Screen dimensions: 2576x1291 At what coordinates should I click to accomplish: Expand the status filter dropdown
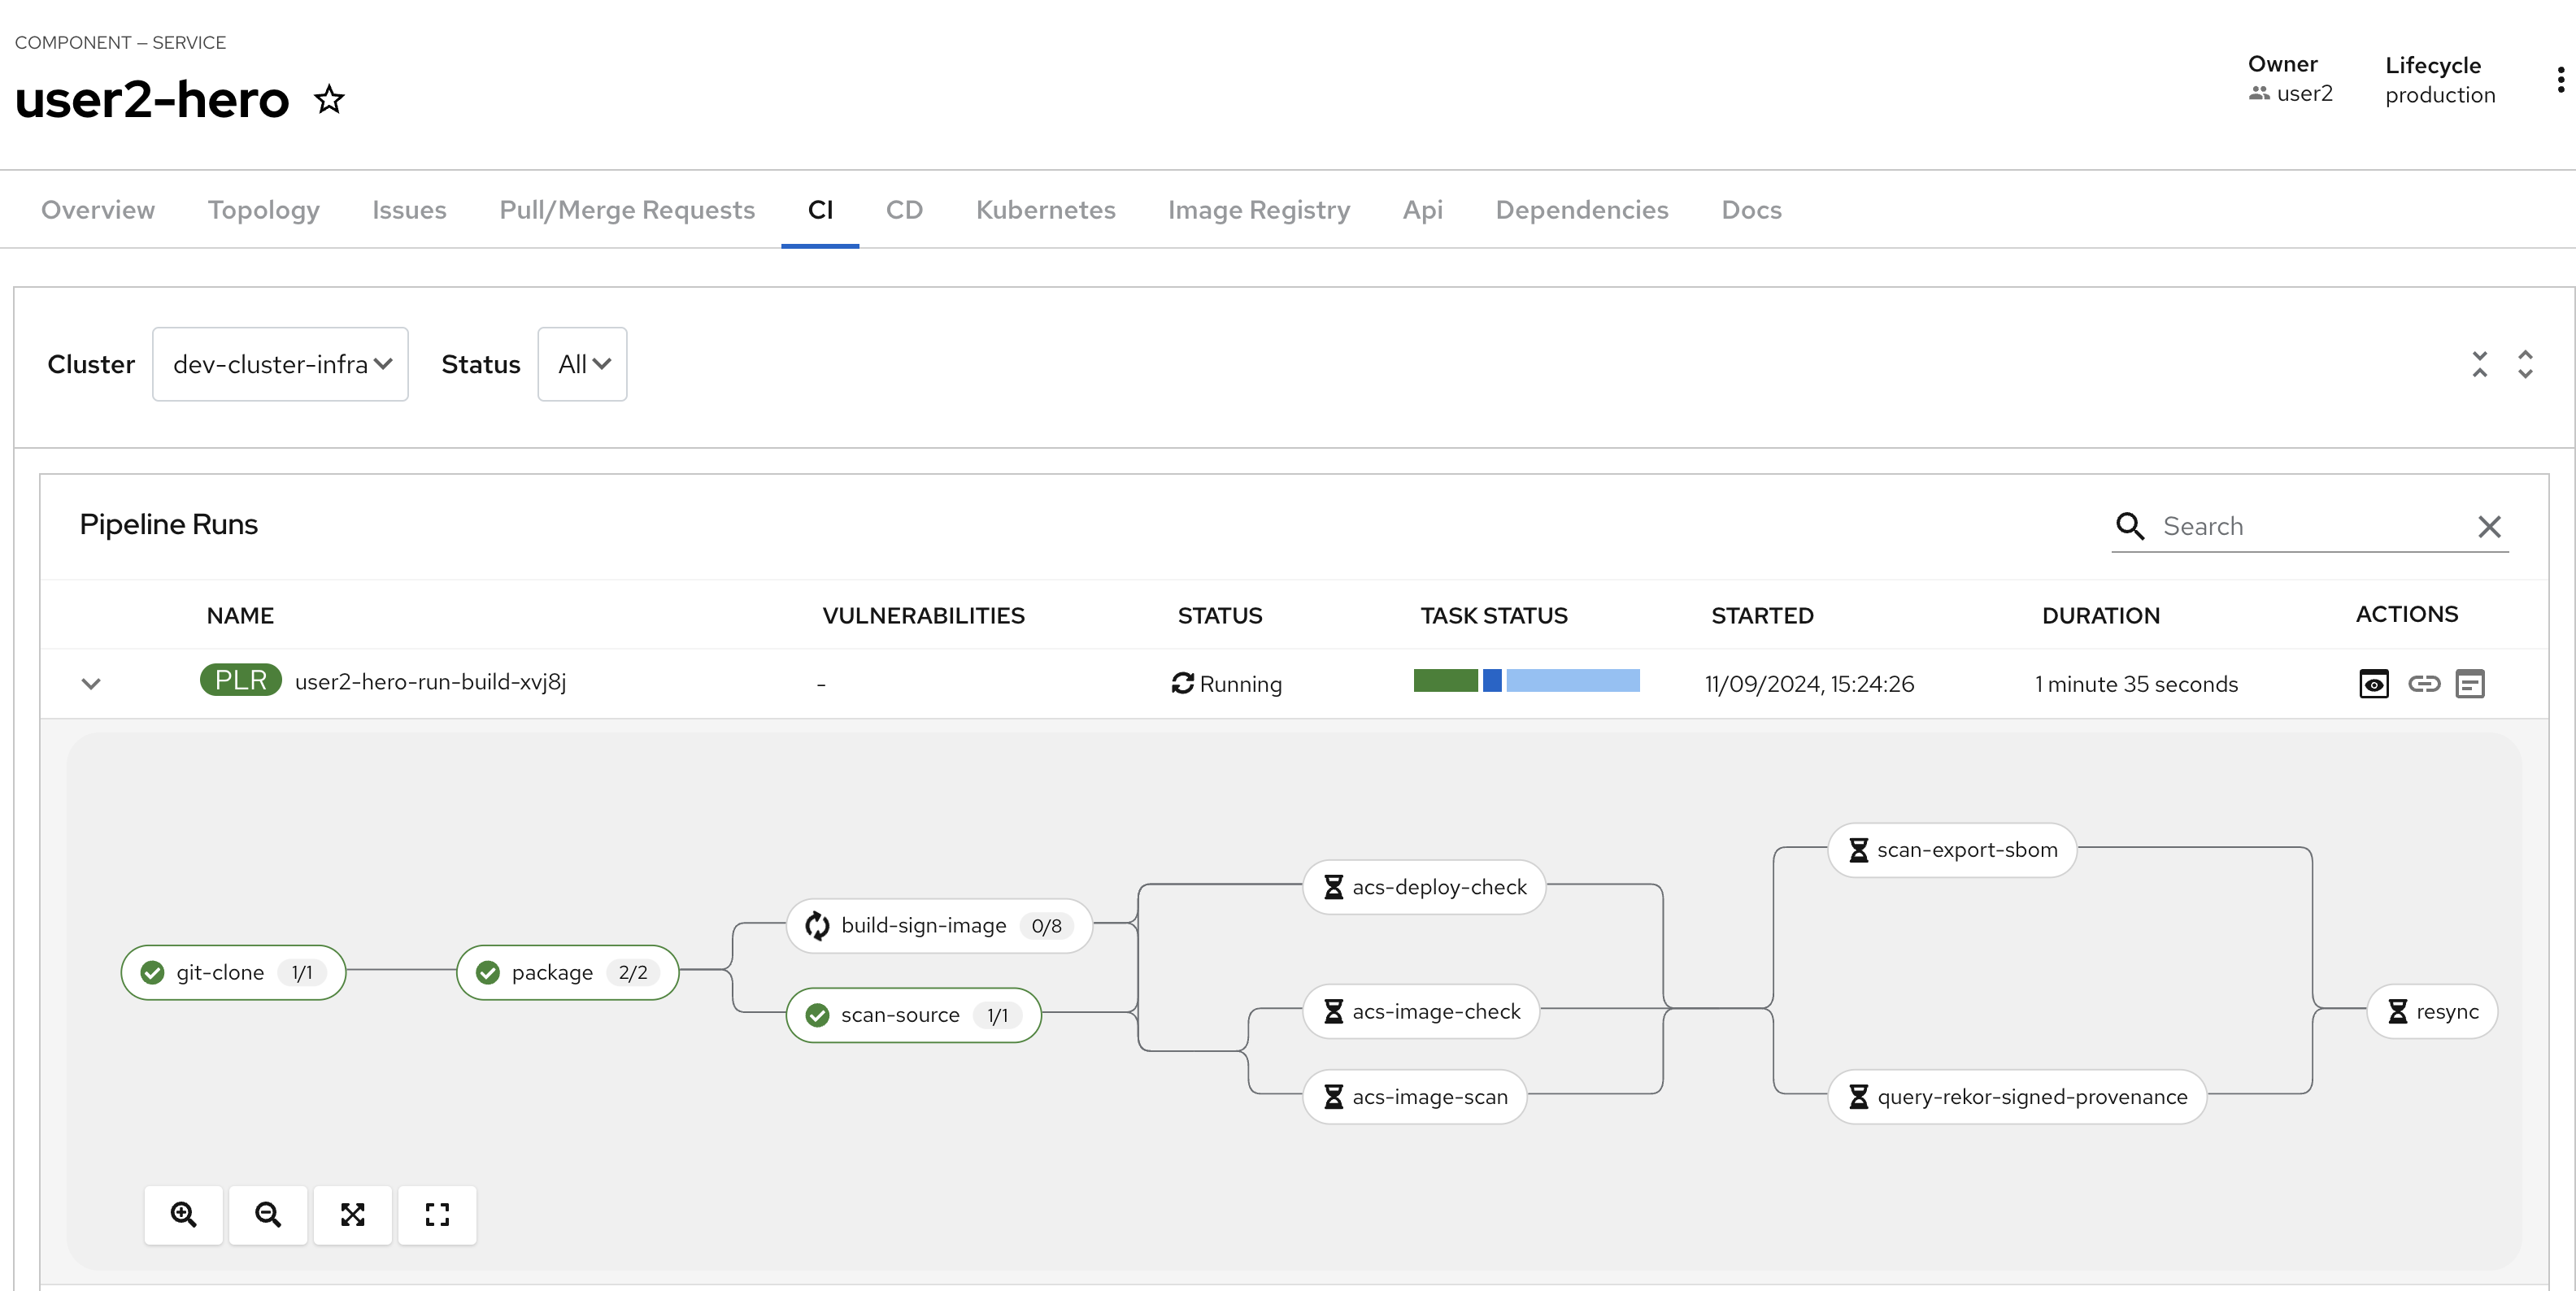point(581,364)
